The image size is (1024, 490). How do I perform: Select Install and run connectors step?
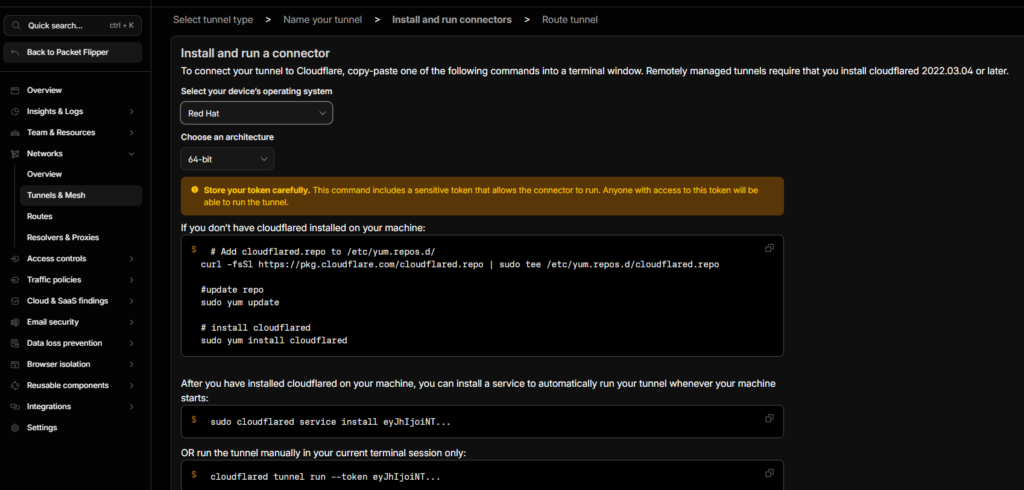click(452, 20)
